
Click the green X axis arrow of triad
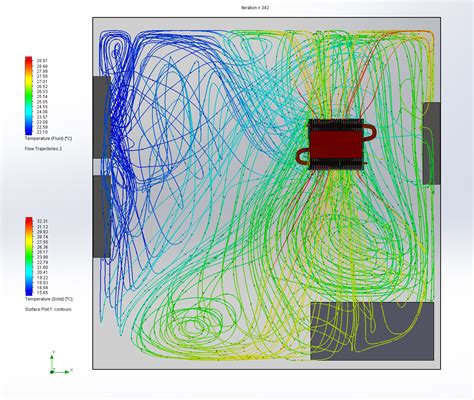(x=63, y=371)
